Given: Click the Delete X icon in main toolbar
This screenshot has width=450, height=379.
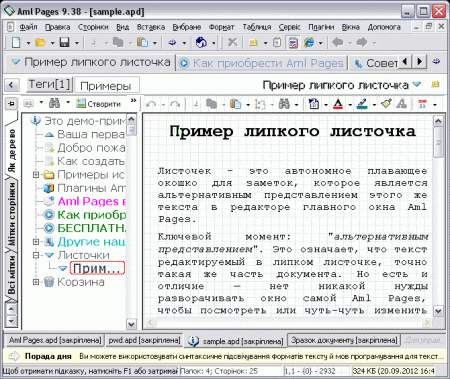Looking at the screenshot, I should pyautogui.click(x=232, y=42).
